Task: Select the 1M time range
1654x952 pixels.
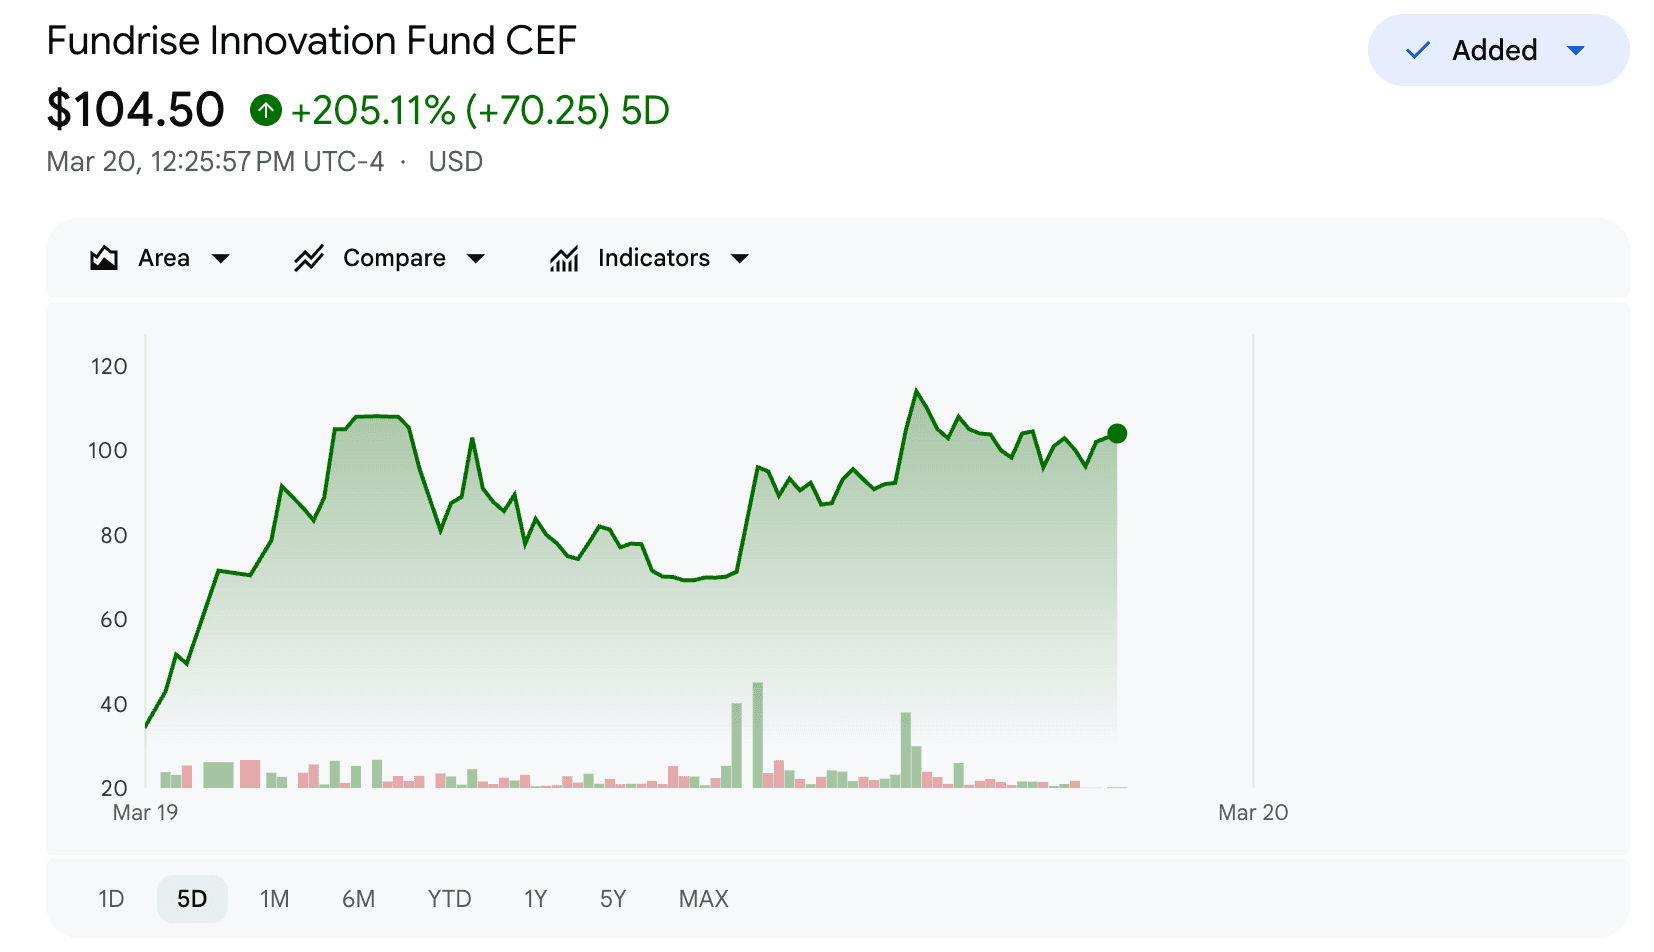Action: coord(274,899)
